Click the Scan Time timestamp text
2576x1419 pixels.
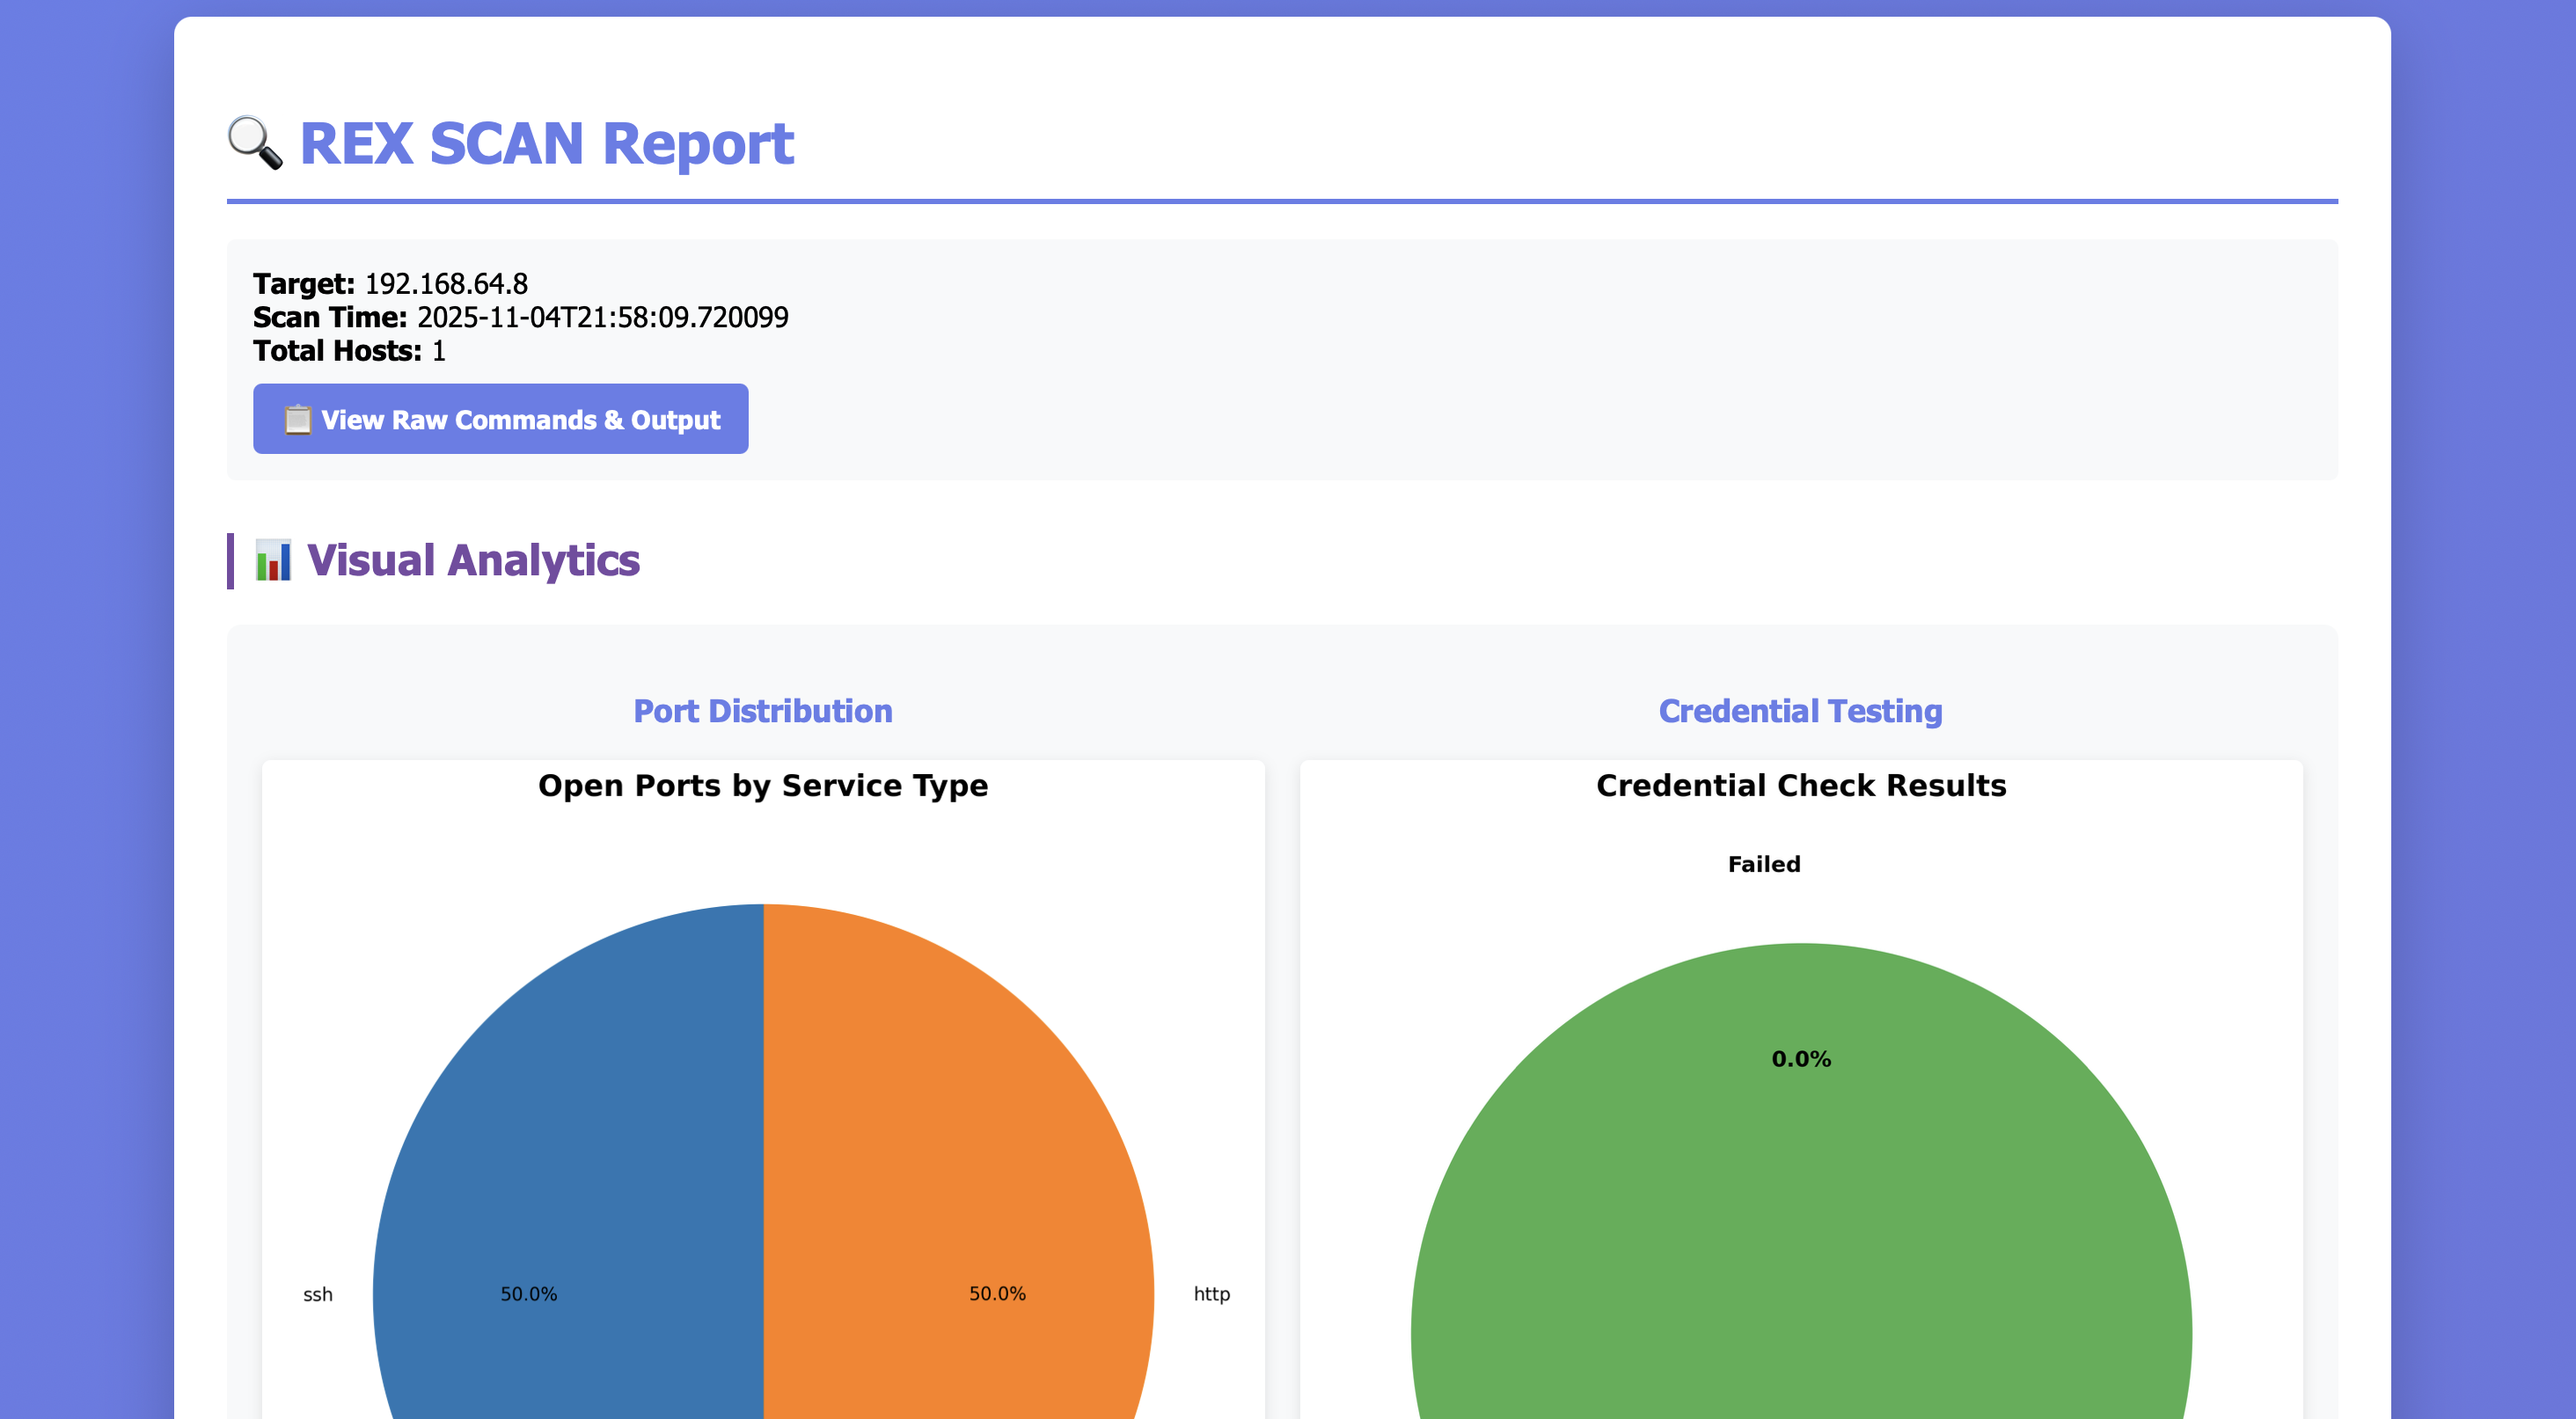pyautogui.click(x=601, y=317)
